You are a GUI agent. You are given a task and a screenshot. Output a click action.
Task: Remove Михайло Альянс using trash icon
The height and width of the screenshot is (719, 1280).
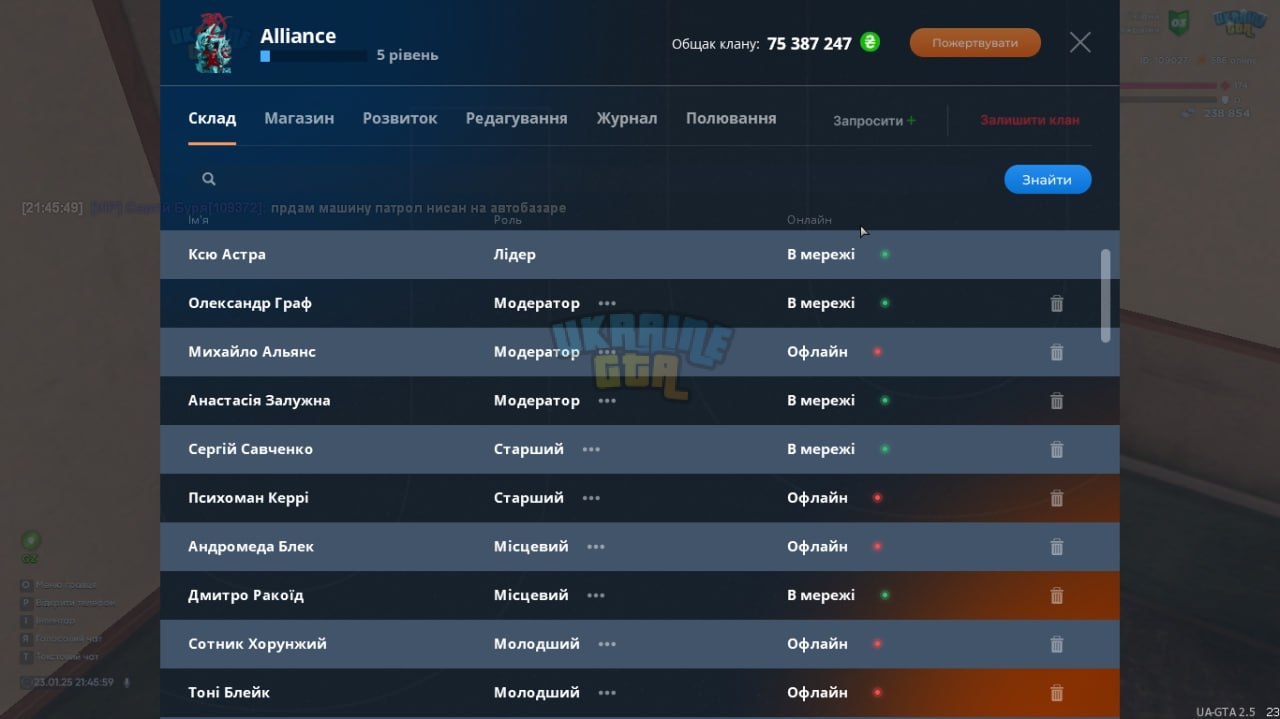pyautogui.click(x=1056, y=352)
